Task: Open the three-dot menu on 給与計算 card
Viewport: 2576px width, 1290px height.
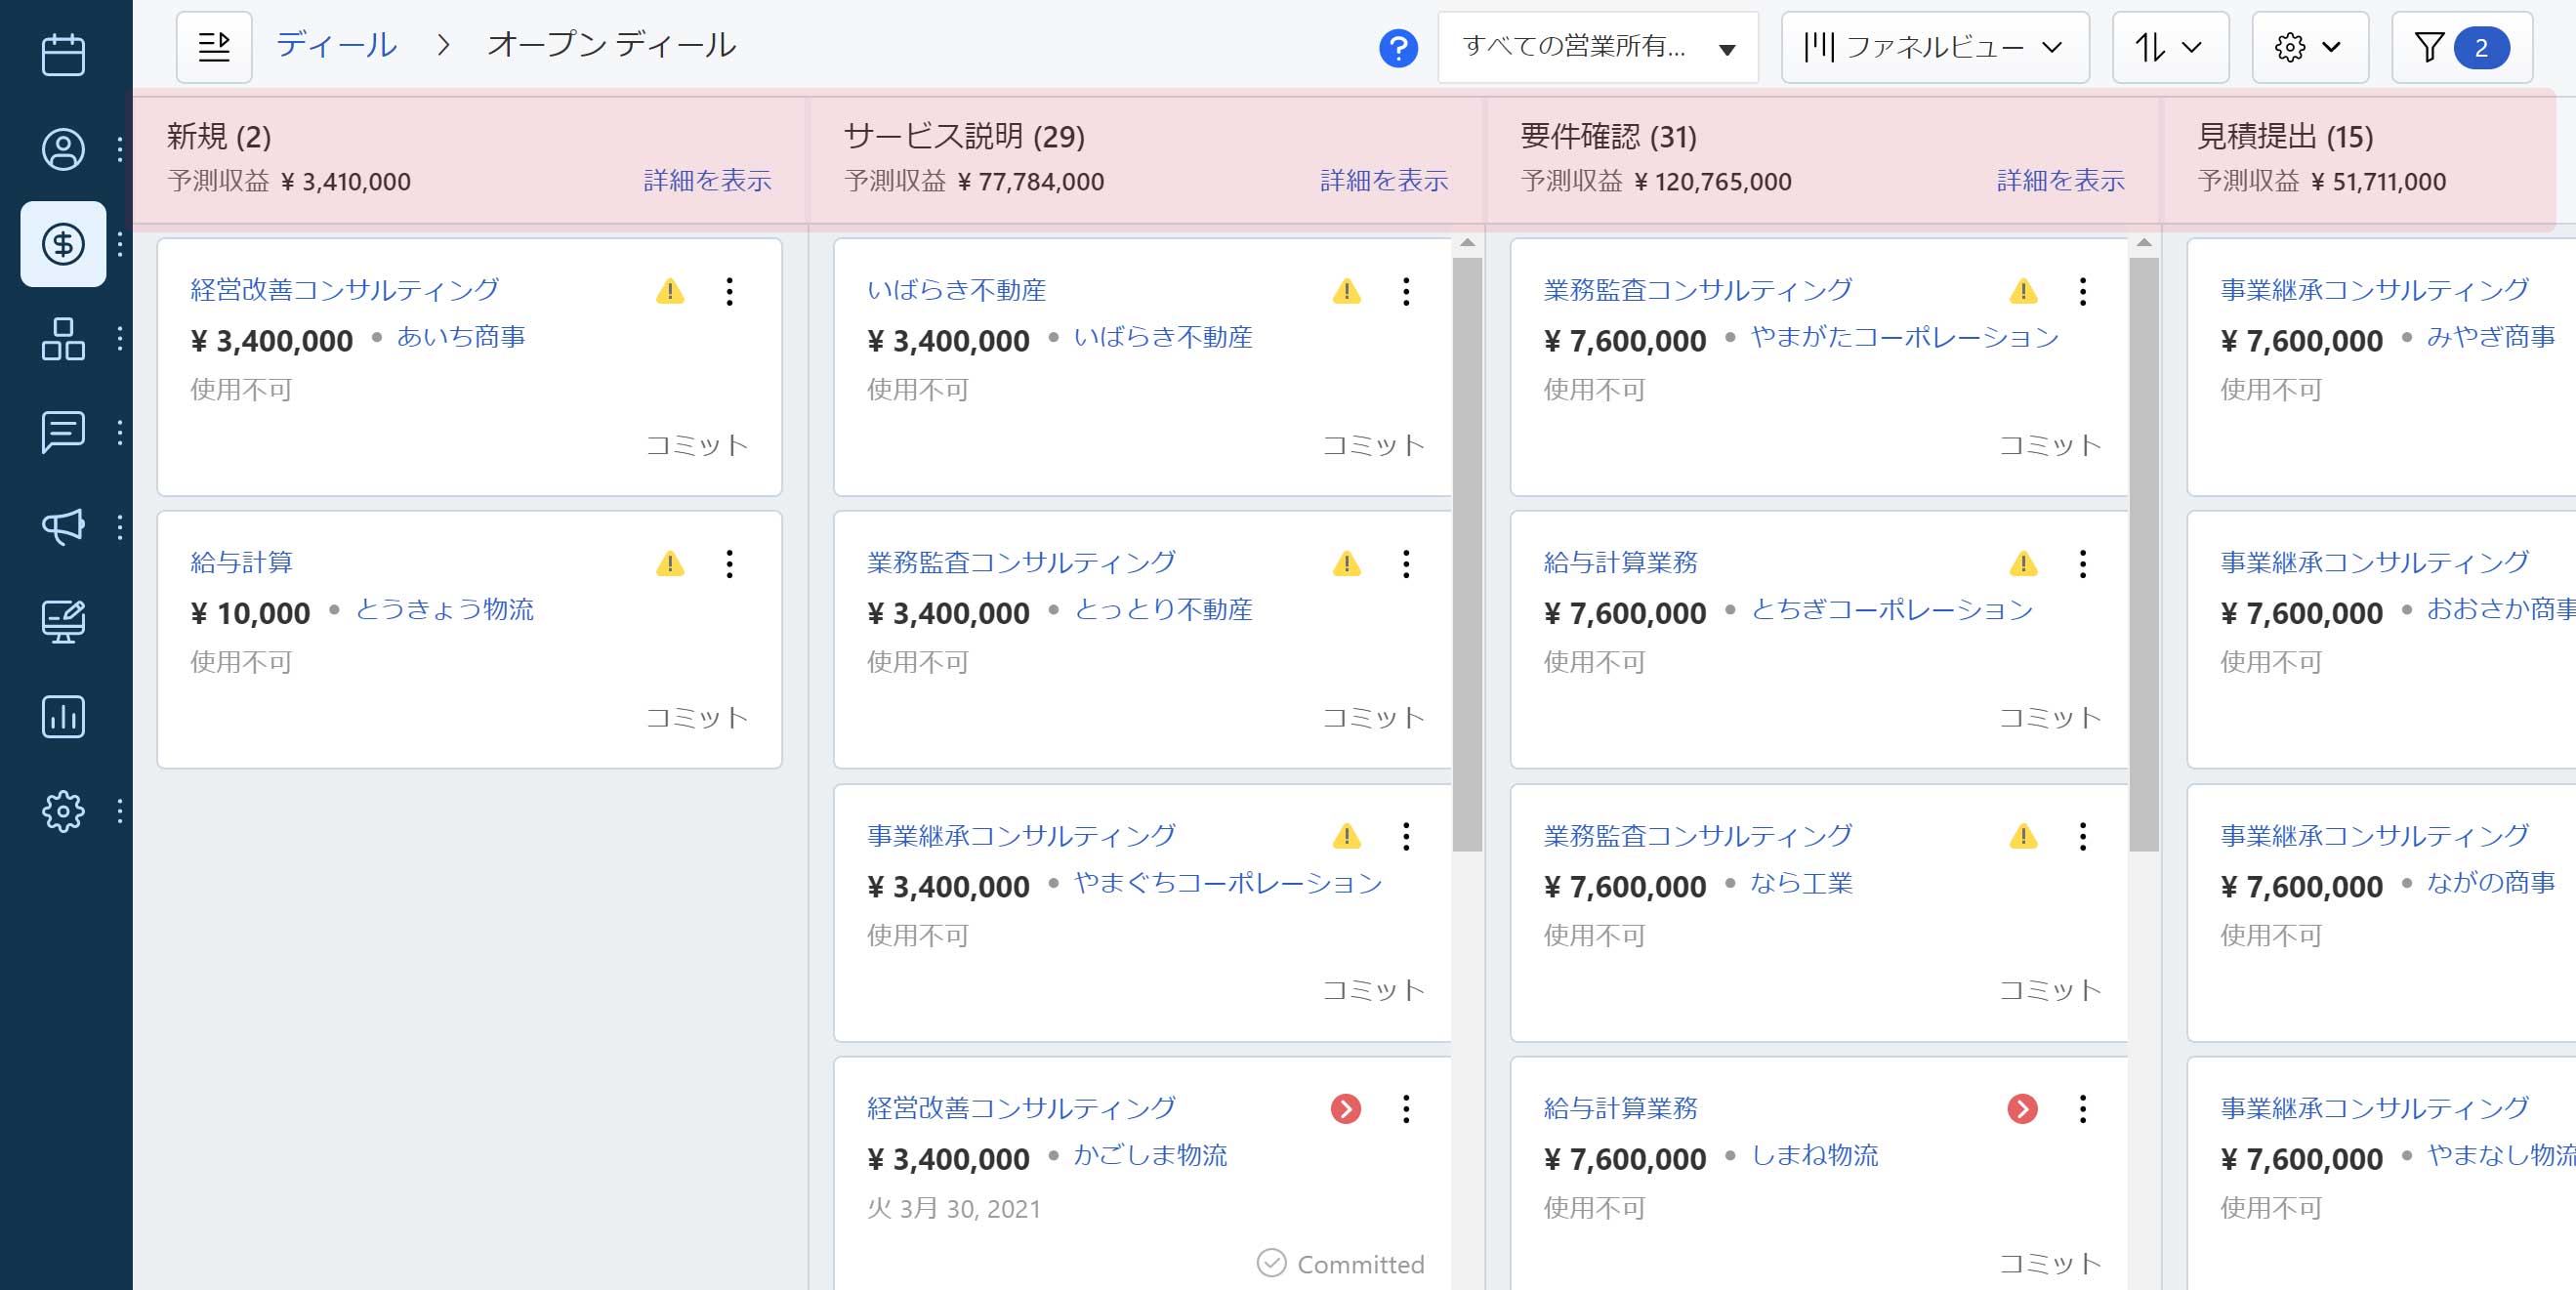Action: (730, 564)
